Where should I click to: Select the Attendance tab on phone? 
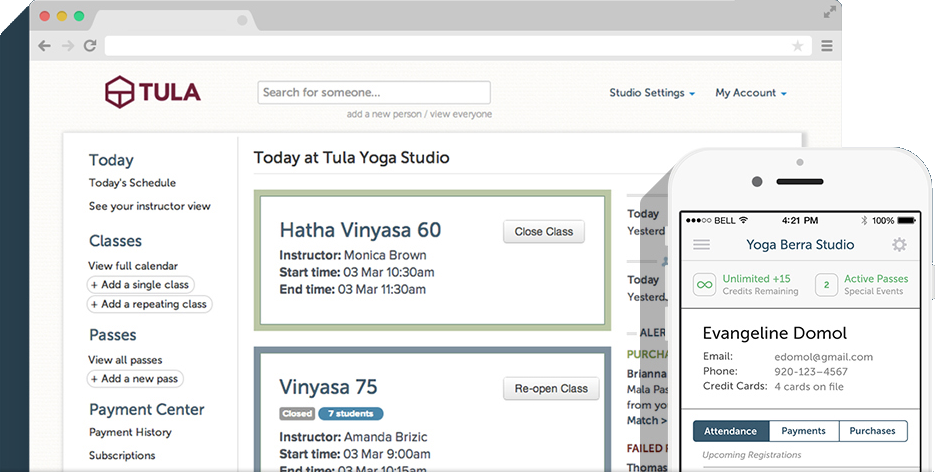(731, 431)
